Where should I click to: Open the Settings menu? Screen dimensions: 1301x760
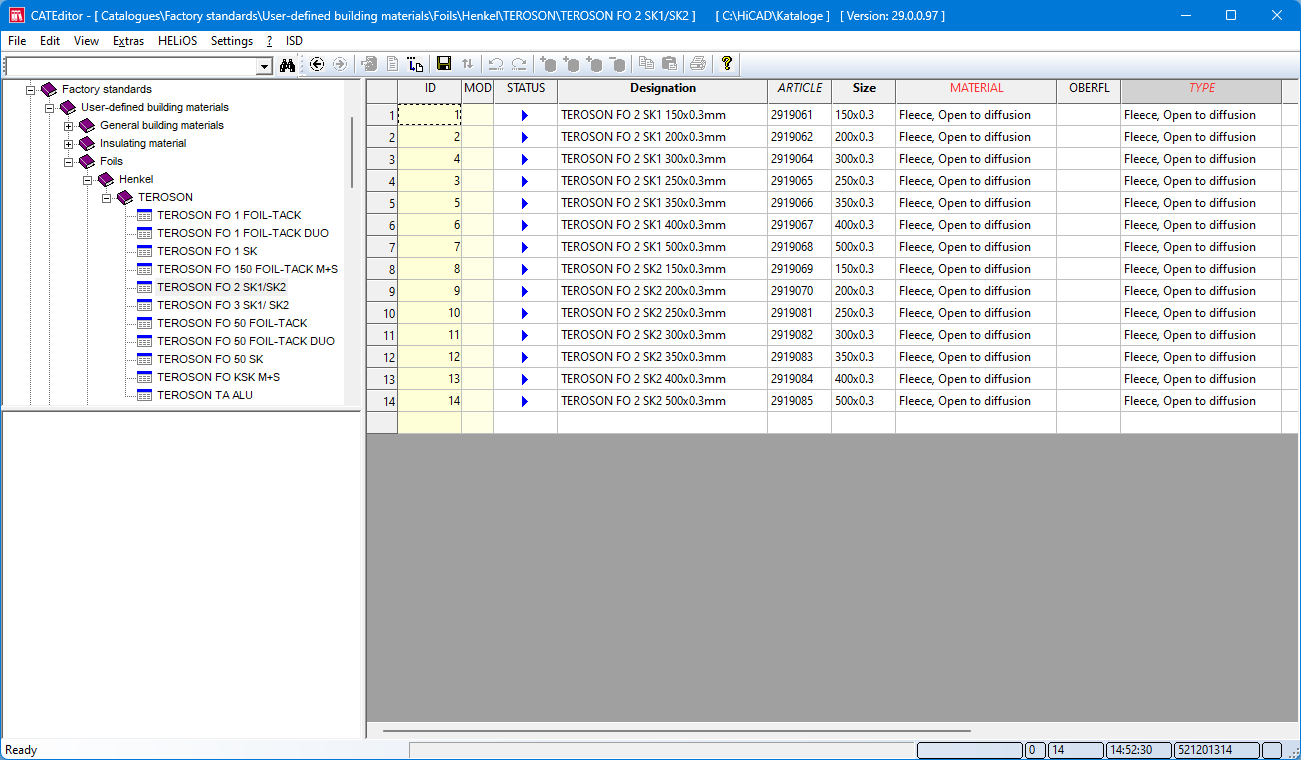coord(232,41)
